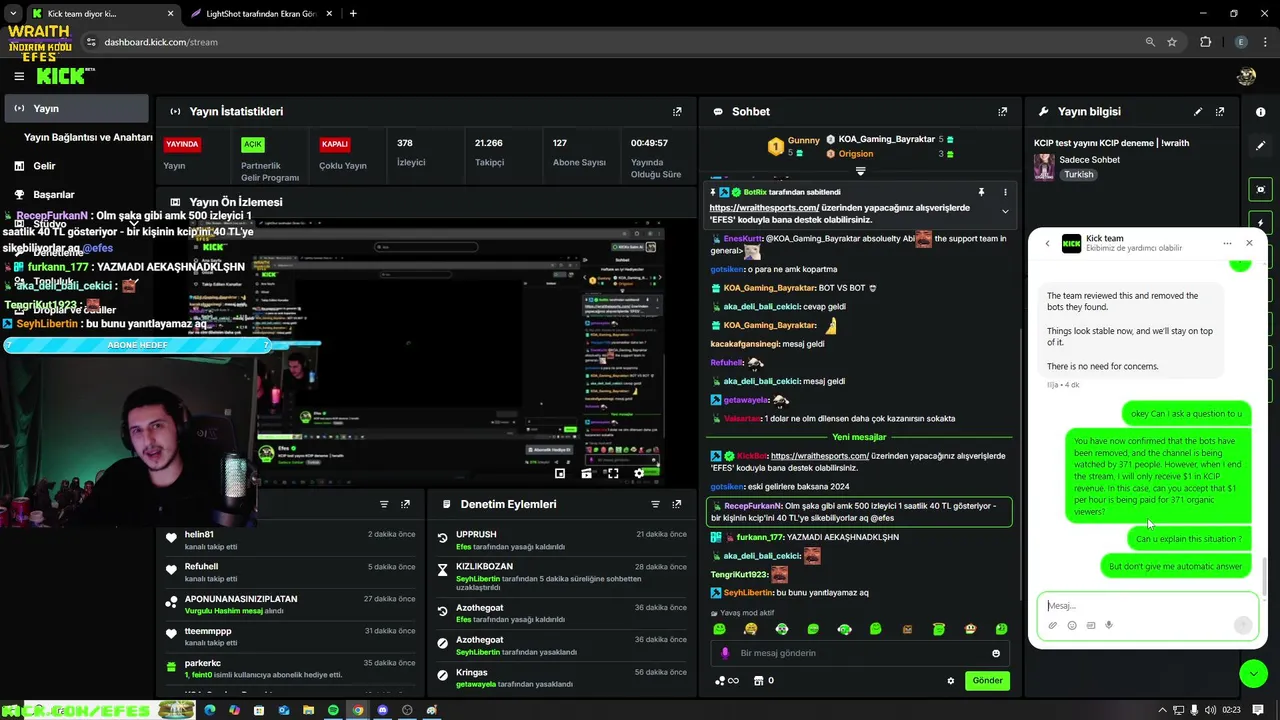
Task: Select the Yayın sidebar item
Action: (x=75, y=108)
